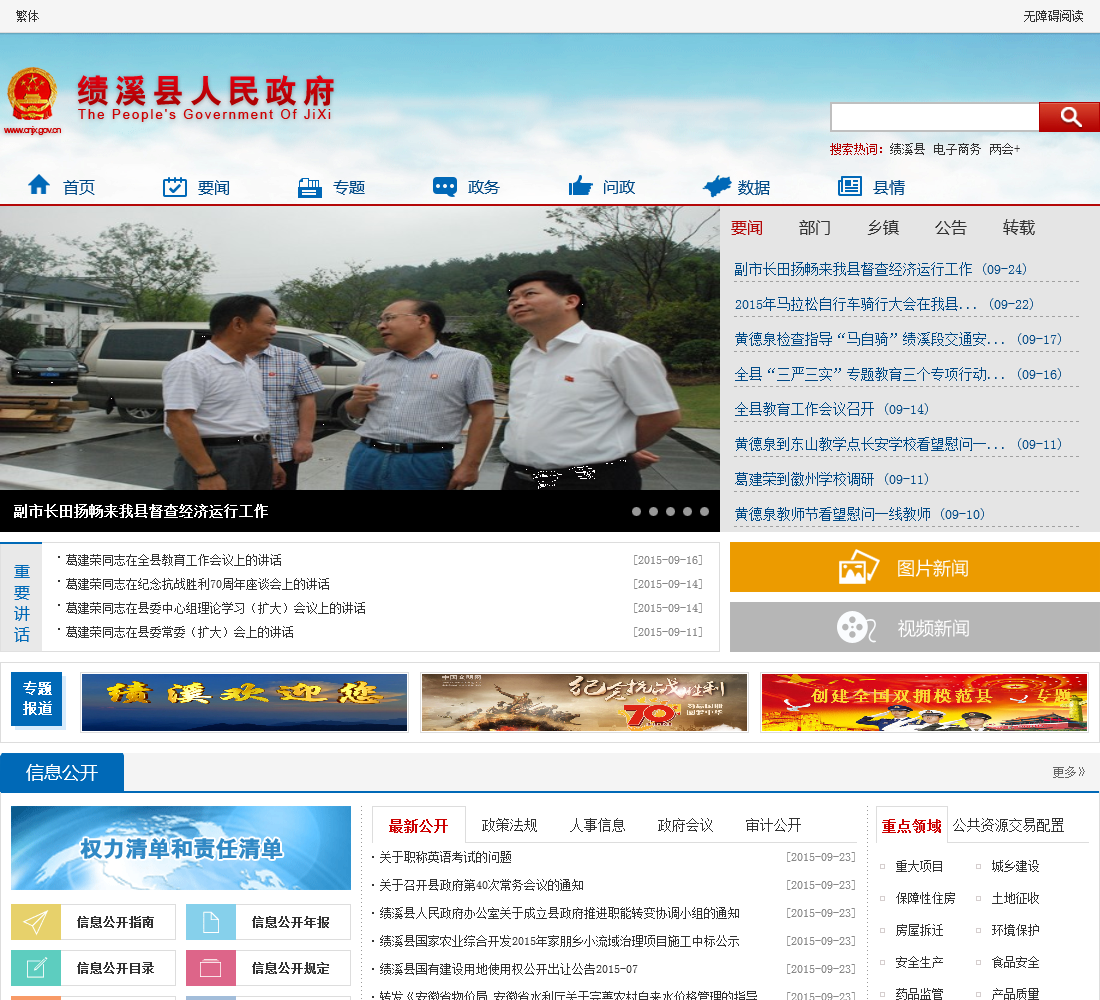Select the 审计公开 tab
The width and height of the screenshot is (1100, 1000).
coord(773,825)
